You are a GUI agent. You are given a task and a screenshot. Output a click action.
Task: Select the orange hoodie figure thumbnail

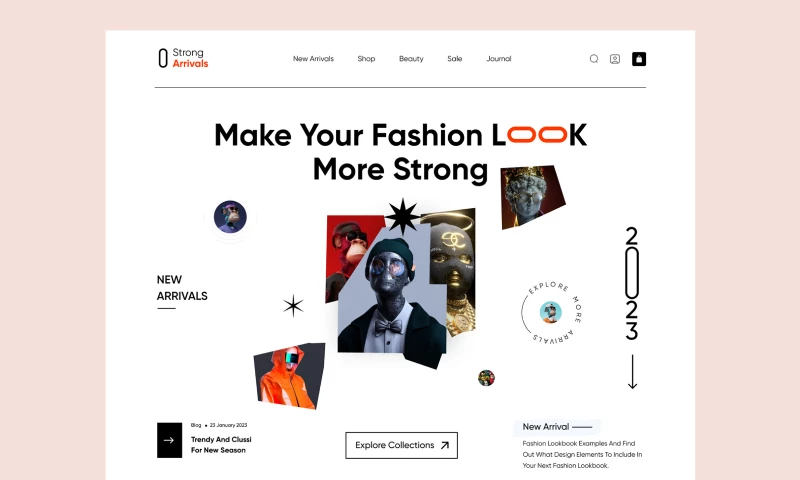290,375
